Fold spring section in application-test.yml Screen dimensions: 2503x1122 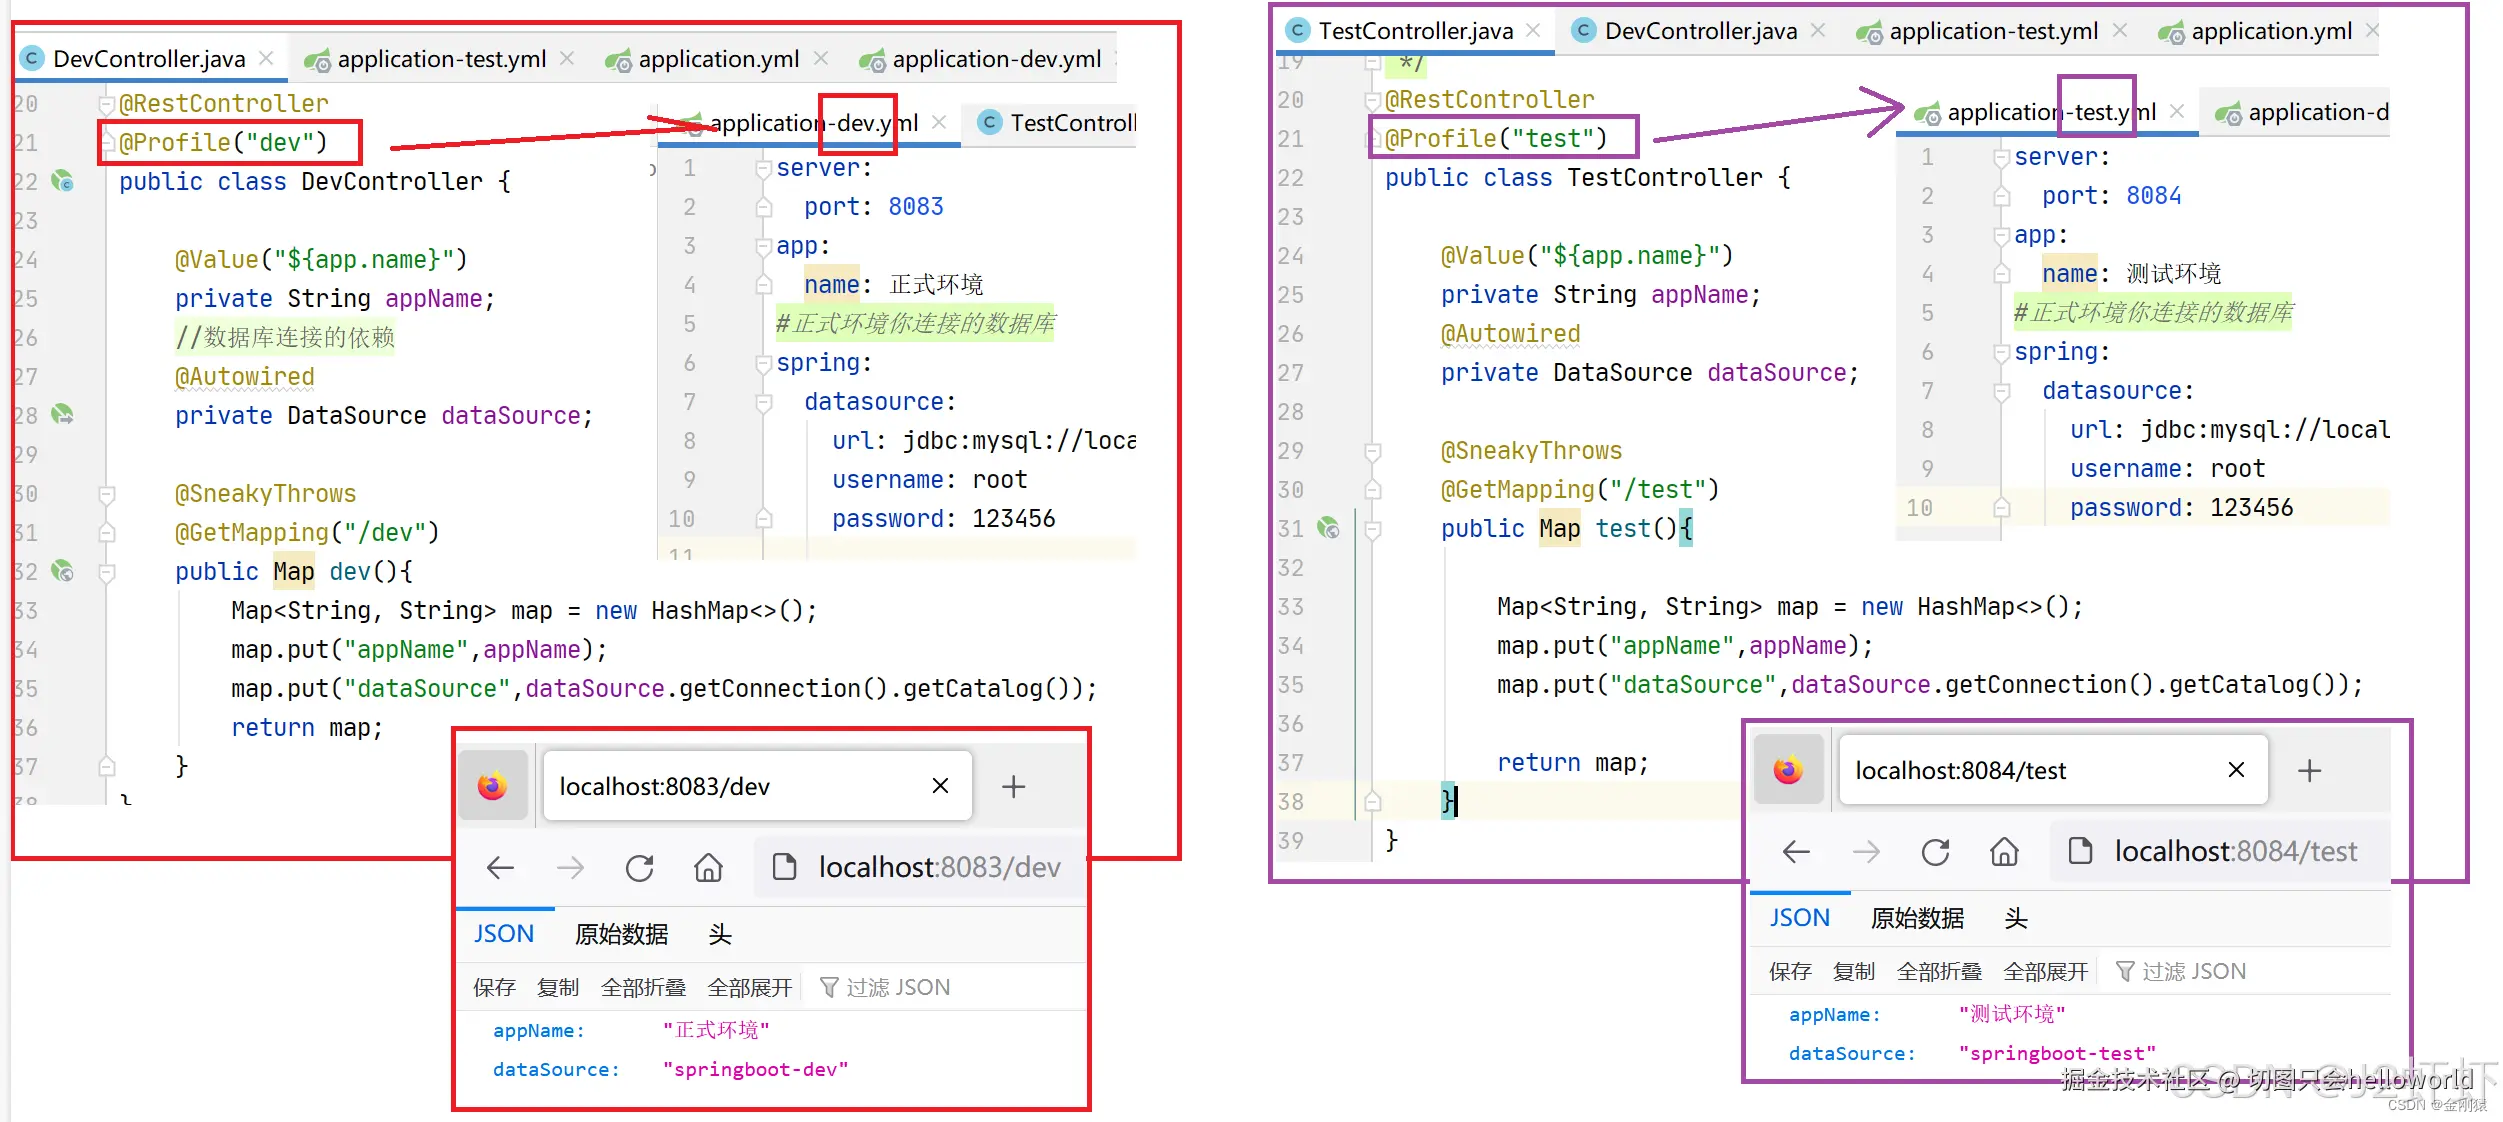point(2001,352)
